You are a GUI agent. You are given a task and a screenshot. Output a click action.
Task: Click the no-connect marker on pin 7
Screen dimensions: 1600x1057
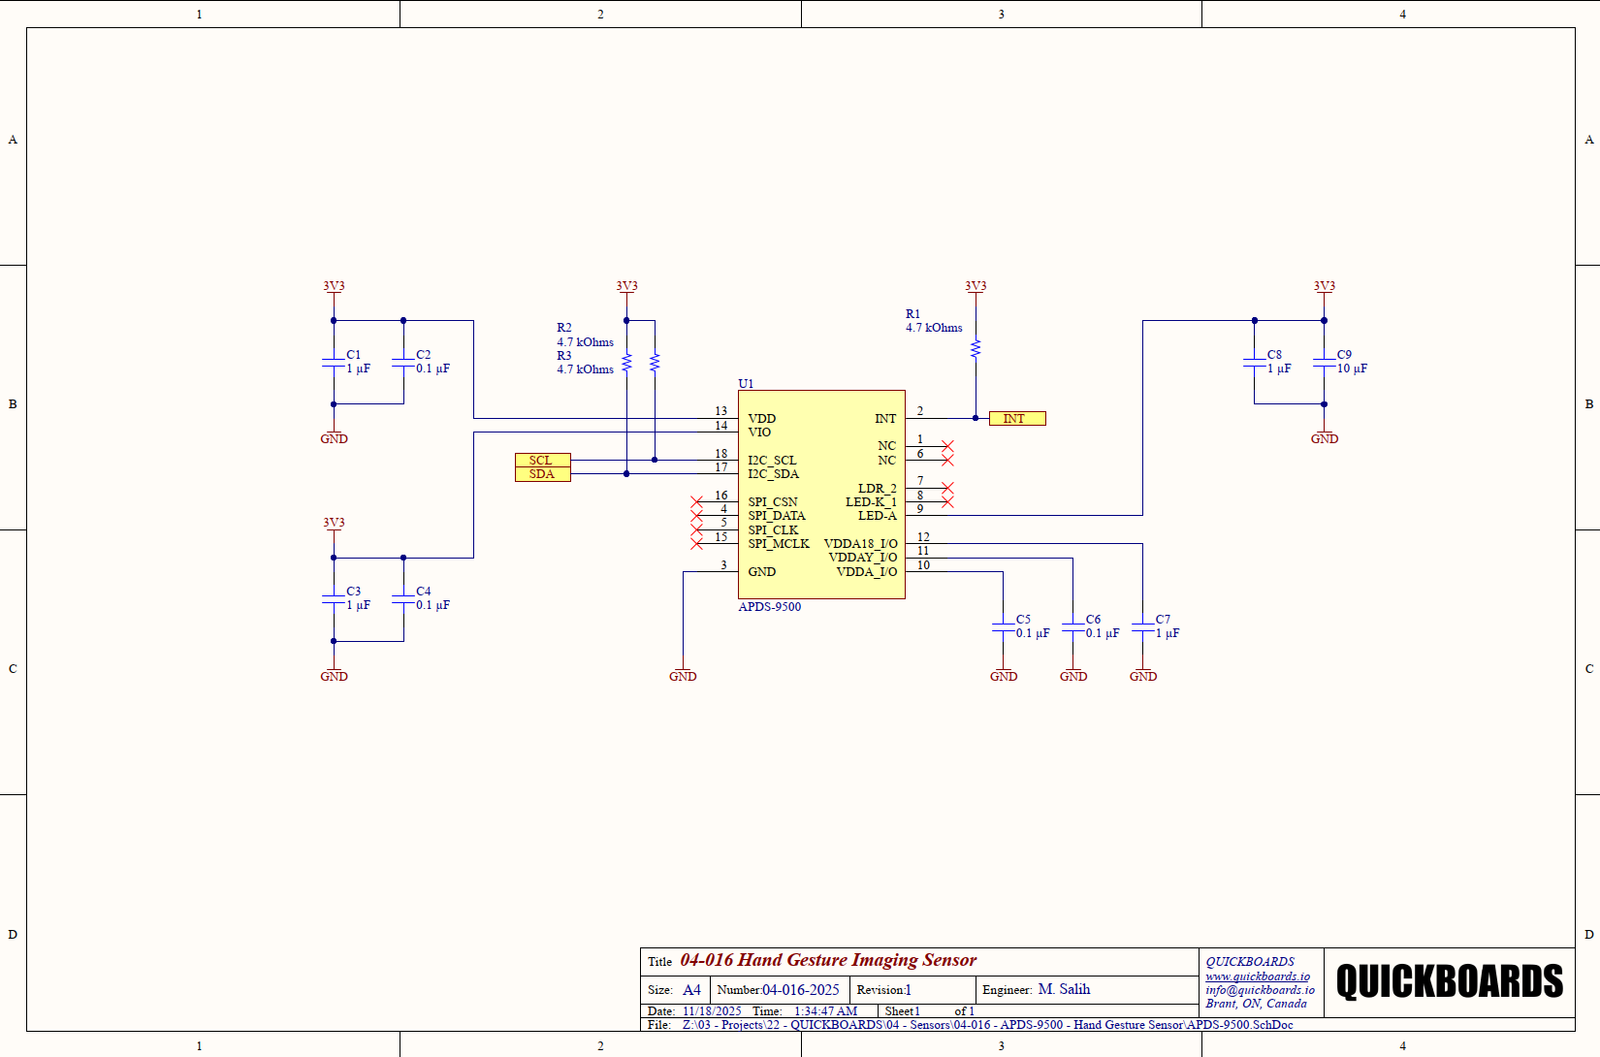coord(947,488)
